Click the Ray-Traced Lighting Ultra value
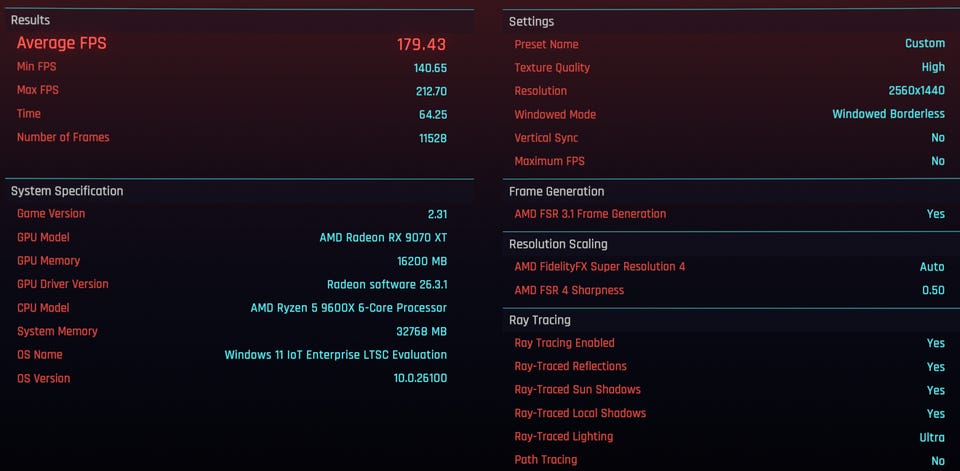Image resolution: width=960 pixels, height=471 pixels. pyautogui.click(x=932, y=437)
